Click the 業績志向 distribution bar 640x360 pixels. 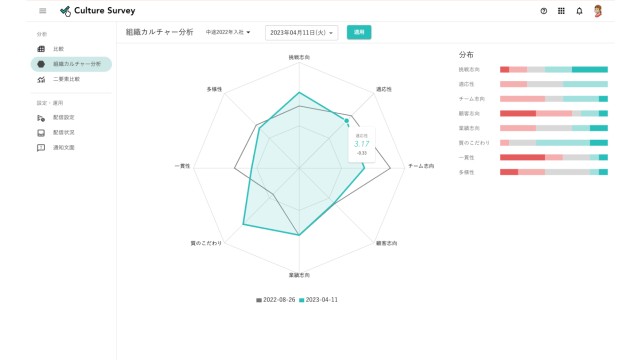(554, 128)
